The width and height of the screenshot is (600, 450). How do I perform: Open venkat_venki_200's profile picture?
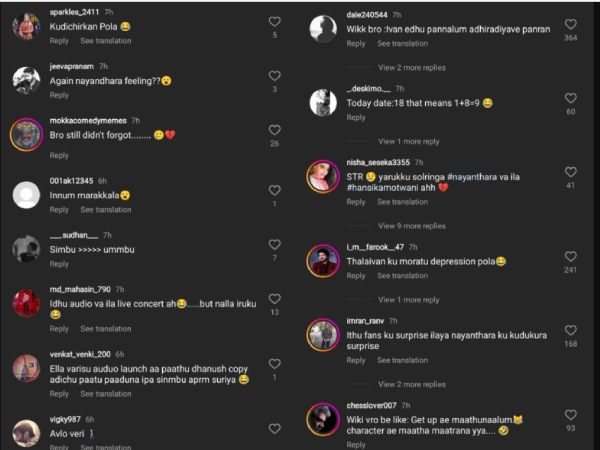coord(26,368)
